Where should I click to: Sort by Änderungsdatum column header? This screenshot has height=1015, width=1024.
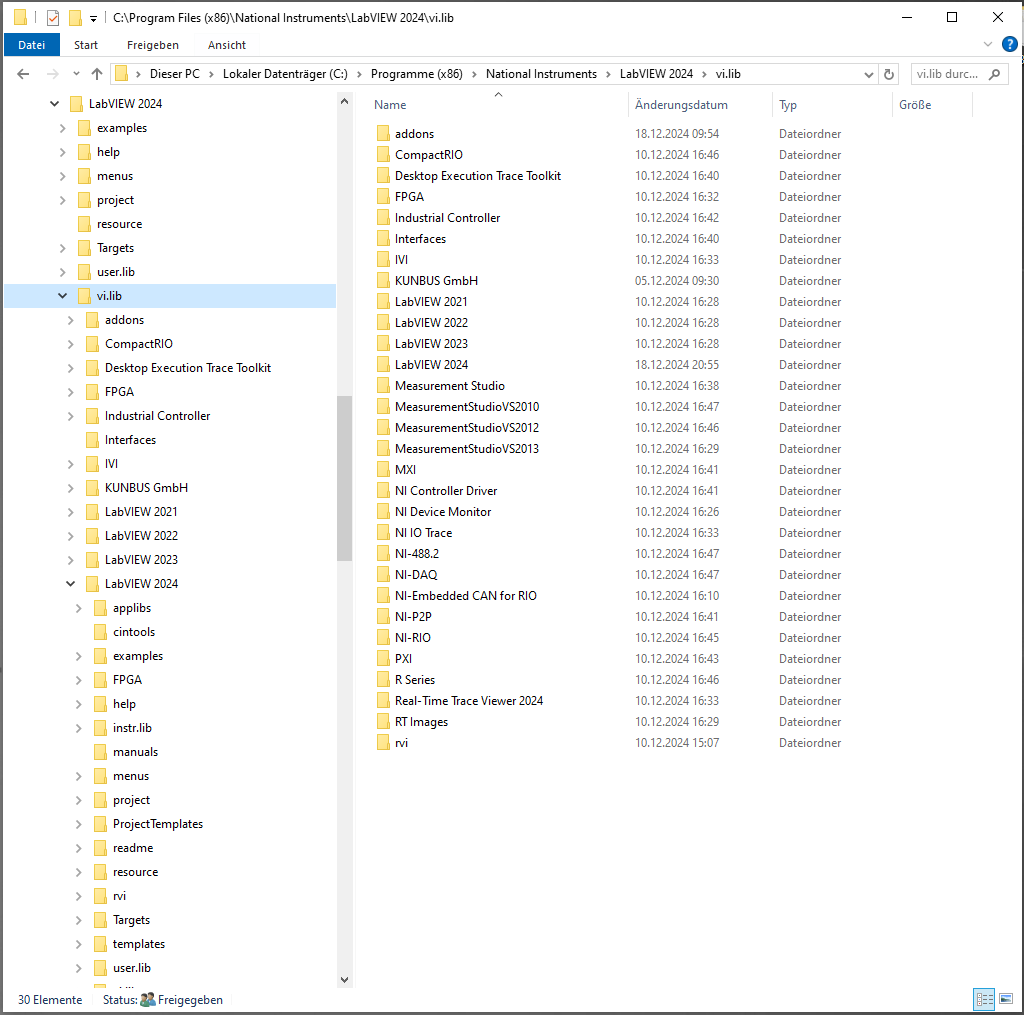point(681,105)
